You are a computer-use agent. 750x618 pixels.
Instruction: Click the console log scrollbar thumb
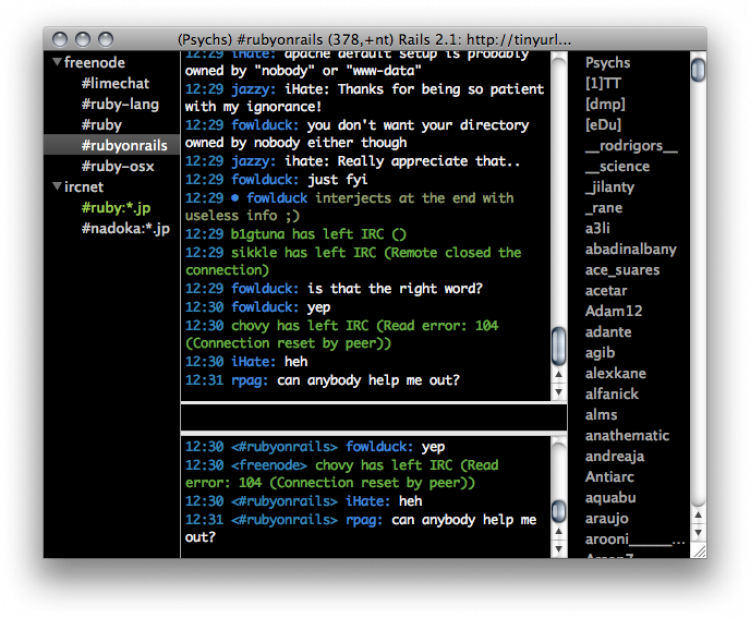(x=559, y=511)
